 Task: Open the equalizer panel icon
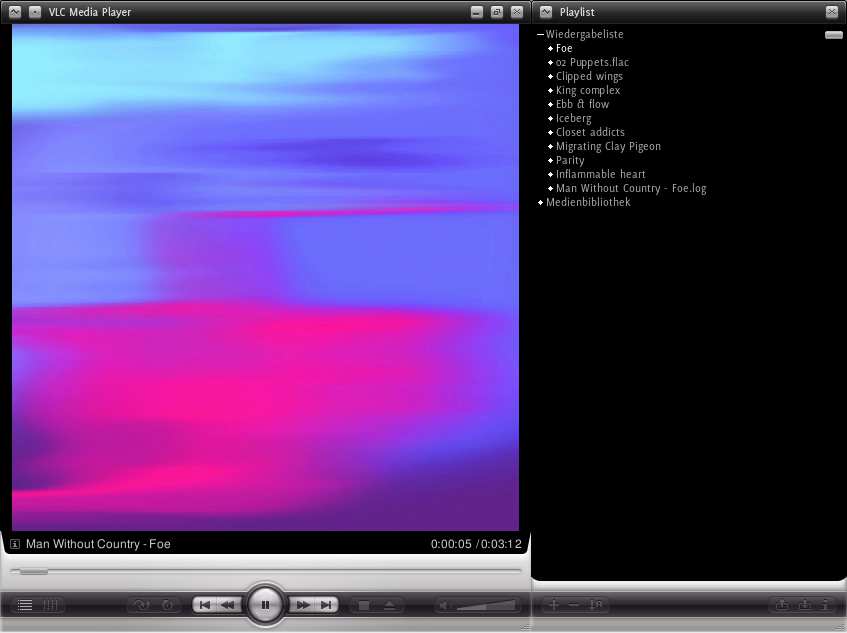[50, 605]
